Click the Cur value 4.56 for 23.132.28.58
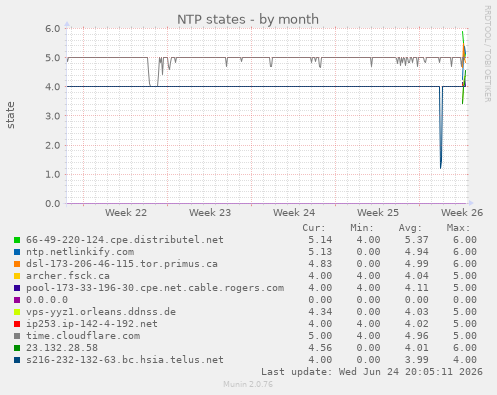 pos(320,348)
